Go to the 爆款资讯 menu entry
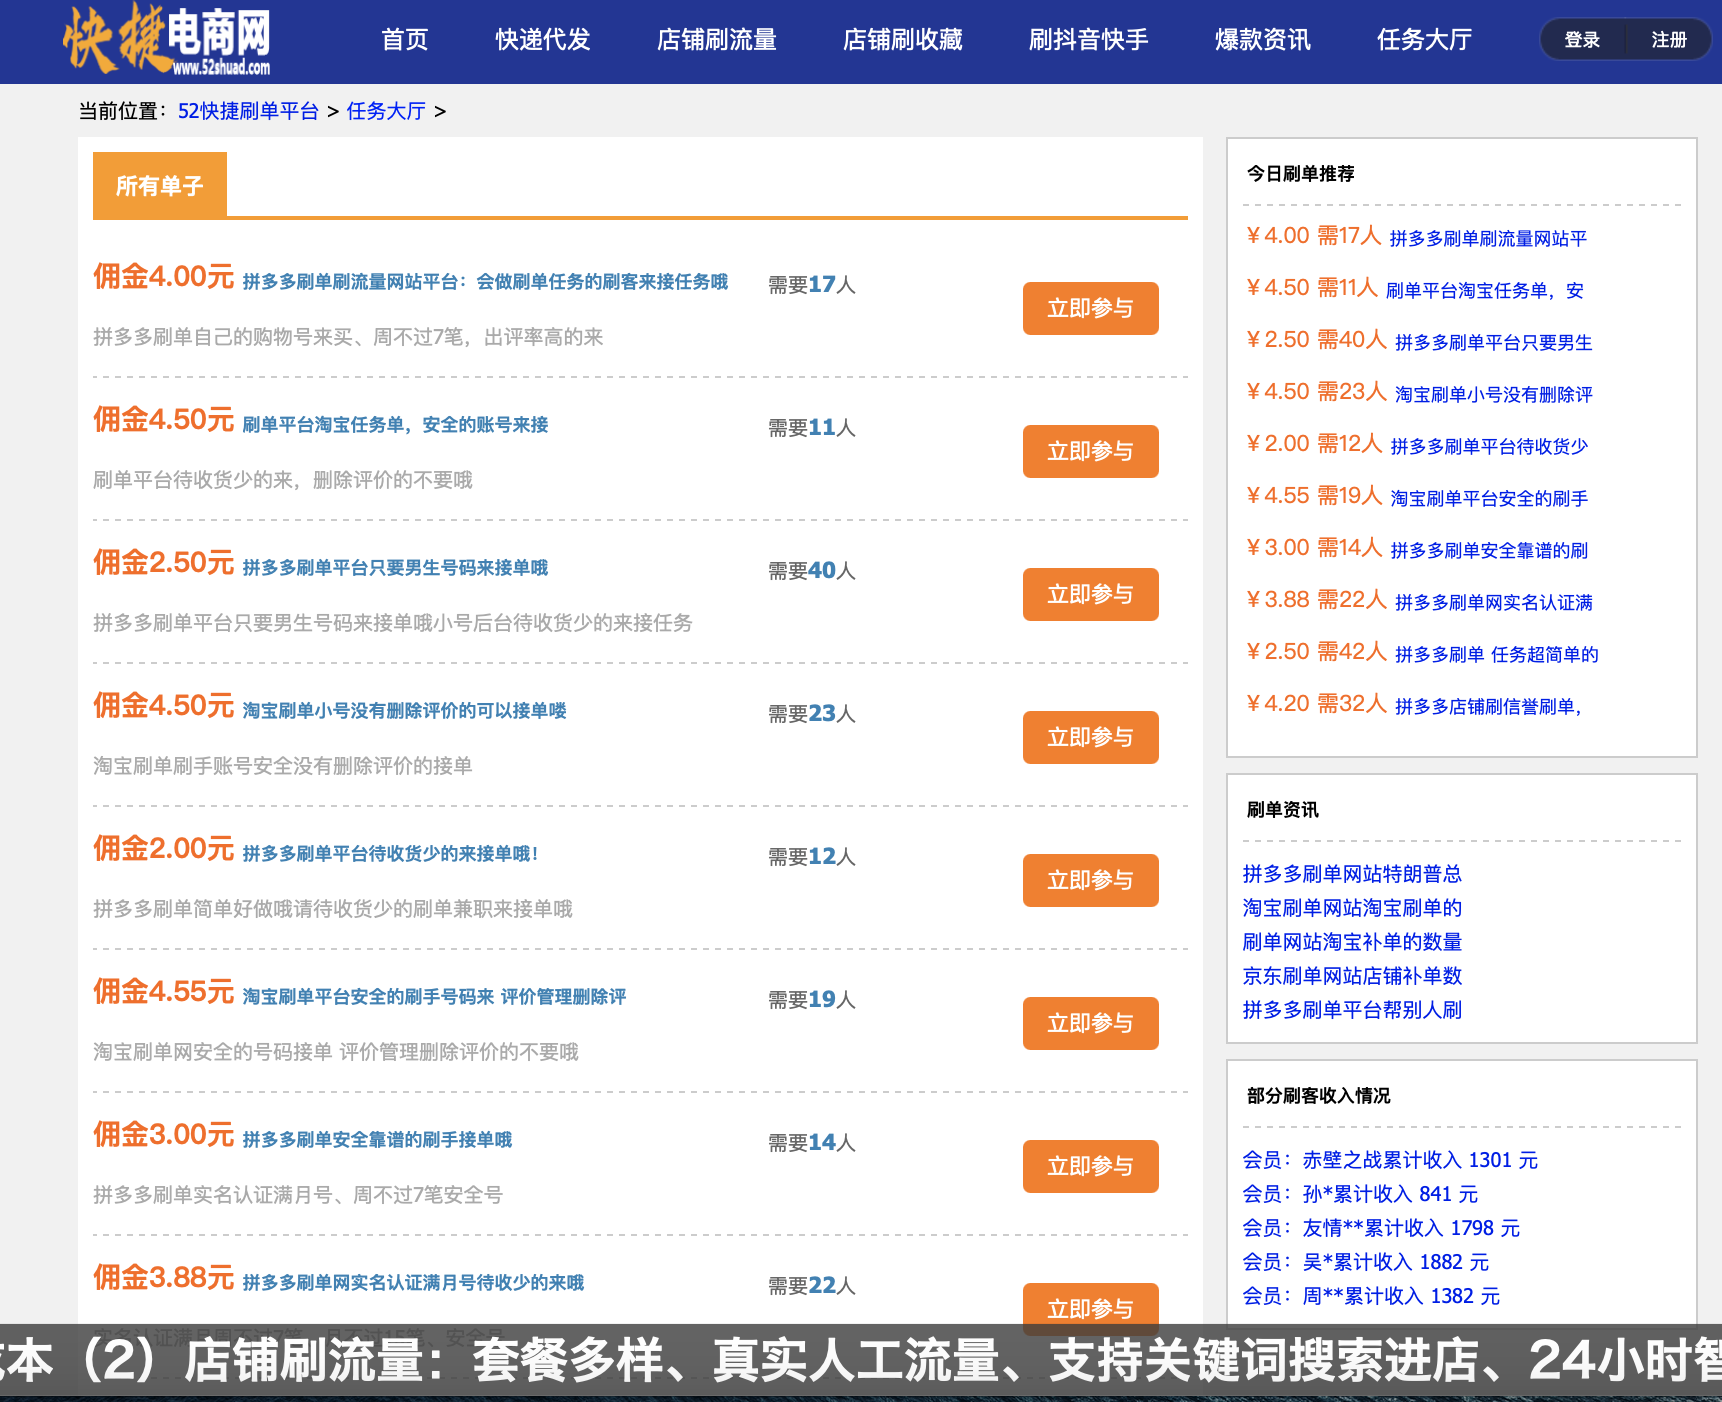 pyautogui.click(x=1263, y=40)
